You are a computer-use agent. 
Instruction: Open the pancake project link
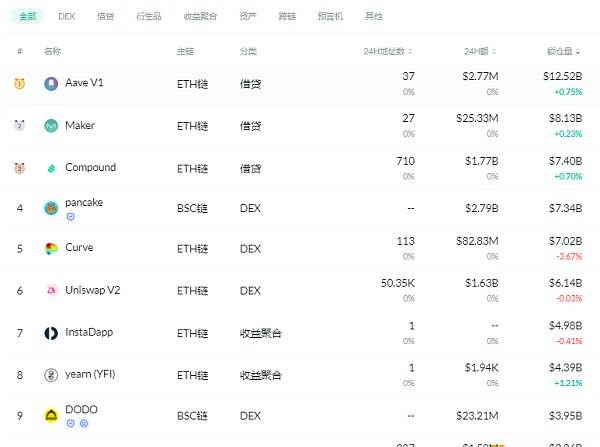(x=84, y=202)
